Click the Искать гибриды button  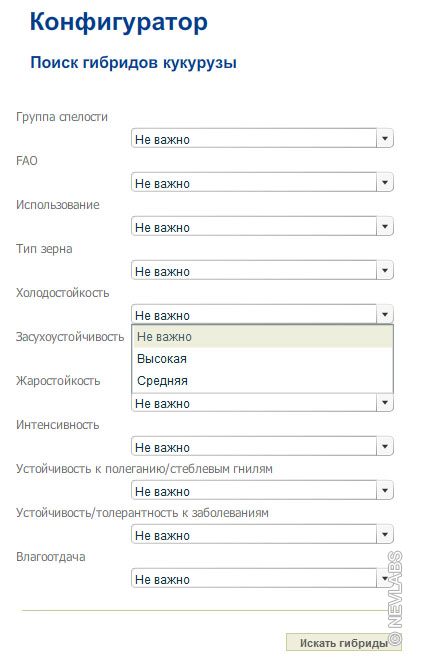pyautogui.click(x=343, y=643)
